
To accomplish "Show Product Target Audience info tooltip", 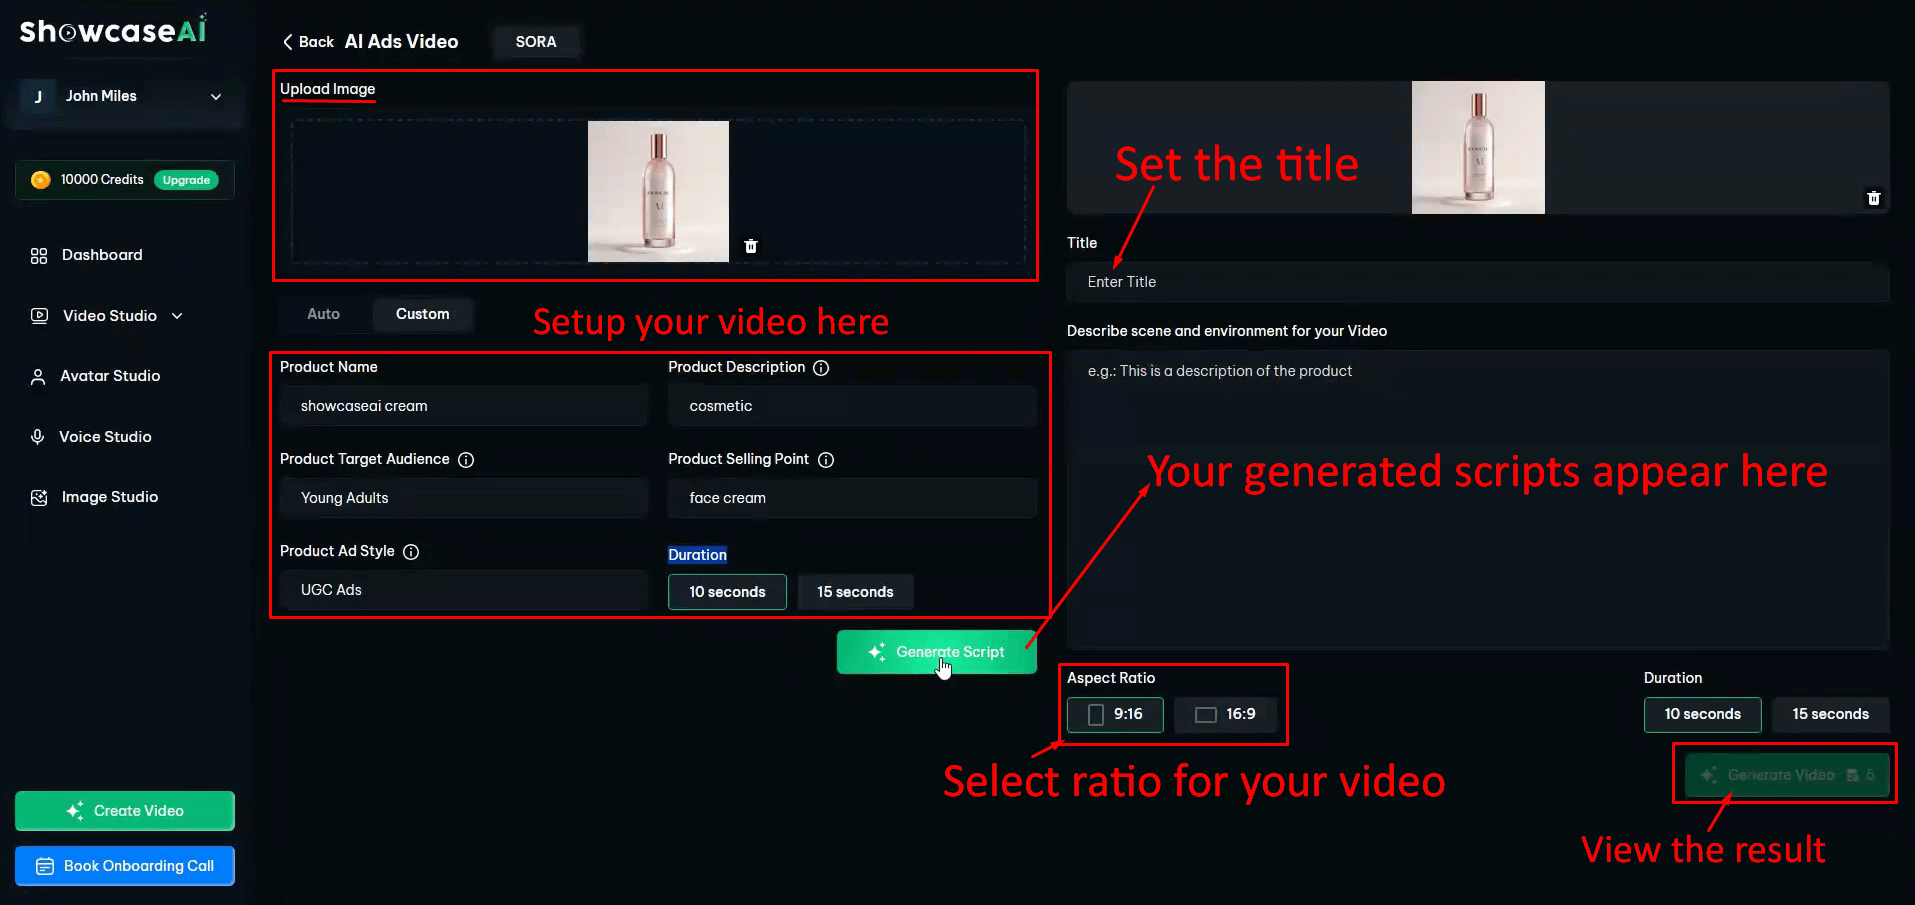I will (x=466, y=460).
